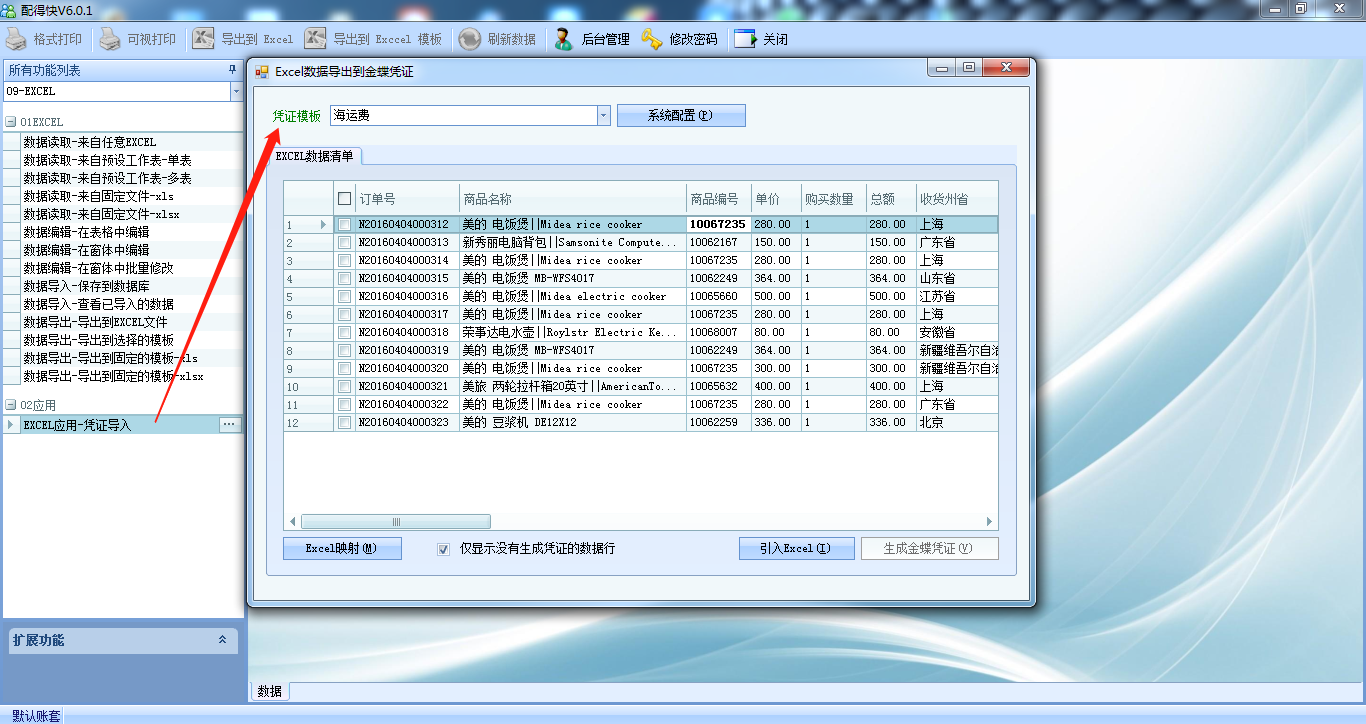
Task: Check the box for order N20160404000312
Action: 344,225
